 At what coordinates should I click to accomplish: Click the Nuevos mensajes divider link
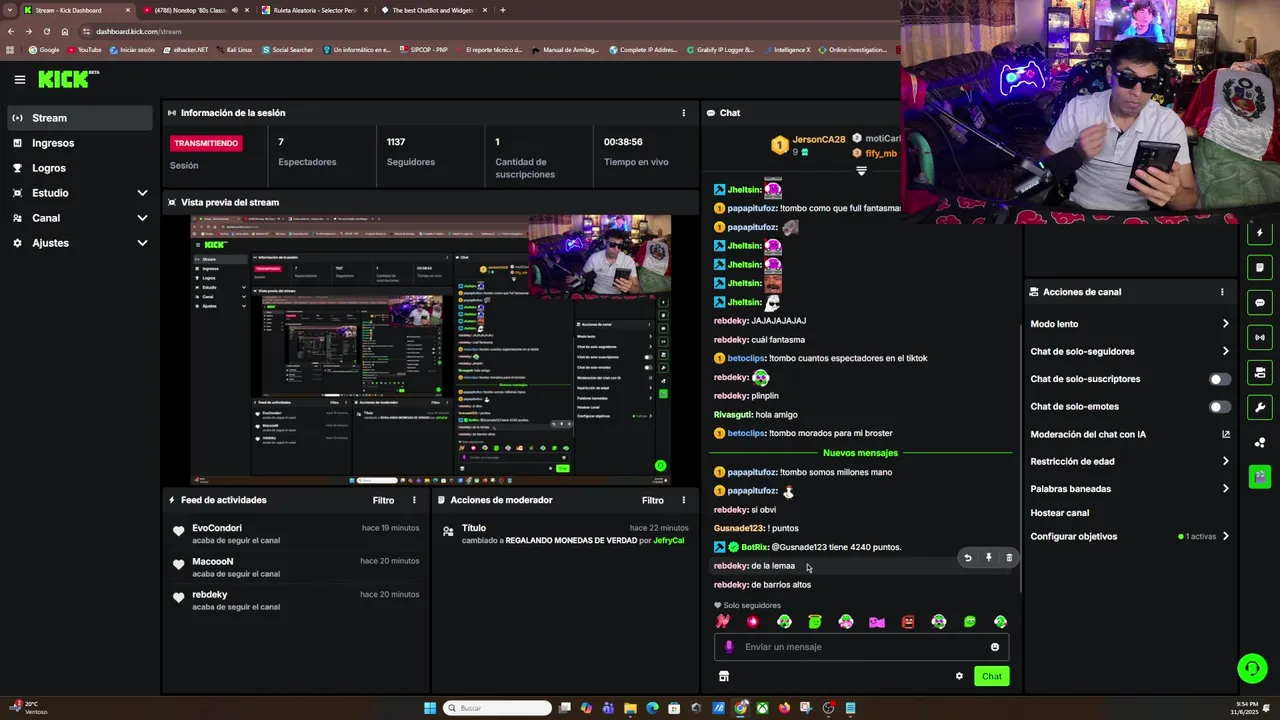tap(860, 453)
